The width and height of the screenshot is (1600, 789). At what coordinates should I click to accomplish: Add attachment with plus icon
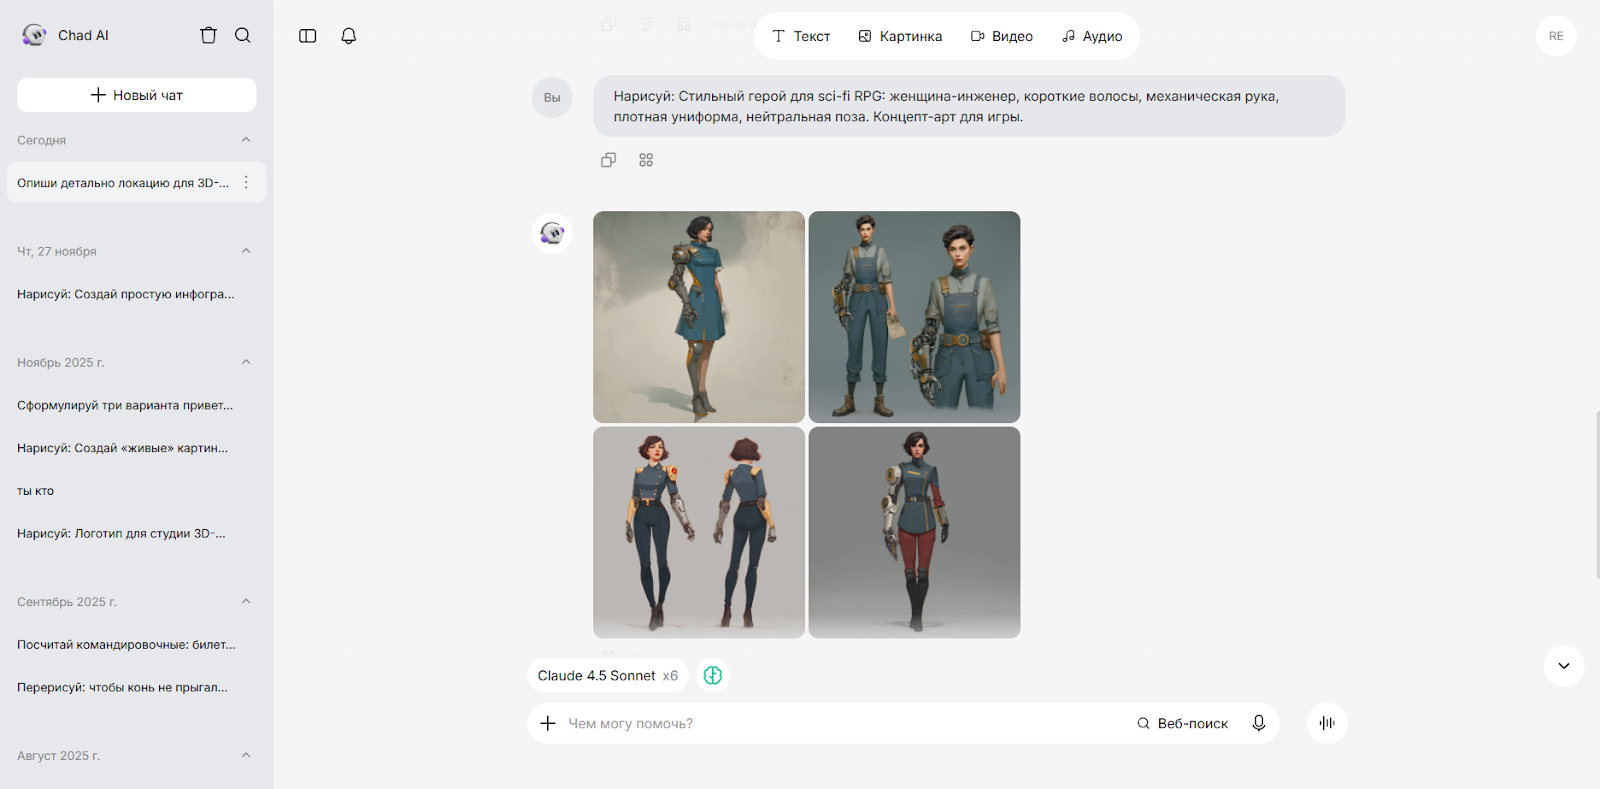(548, 723)
